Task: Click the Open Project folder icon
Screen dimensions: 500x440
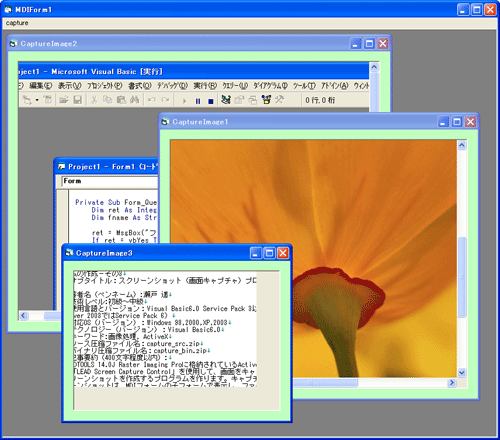Action: [64, 100]
